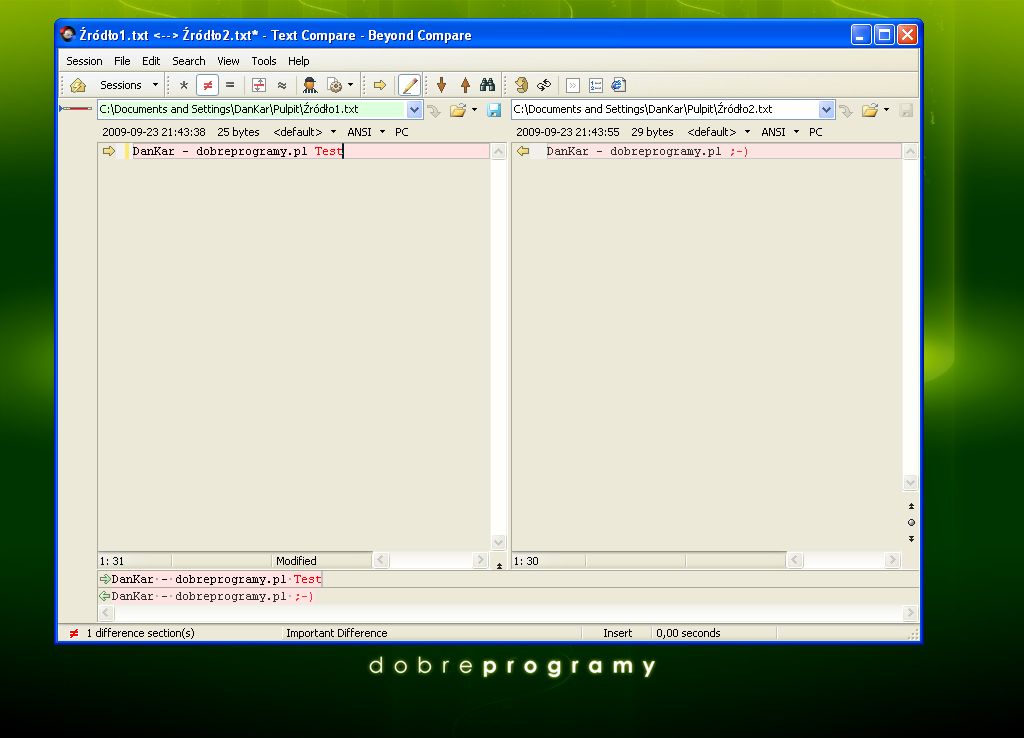Open left pane <default> format dropdown
Viewport: 1024px width, 738px height.
[305, 132]
